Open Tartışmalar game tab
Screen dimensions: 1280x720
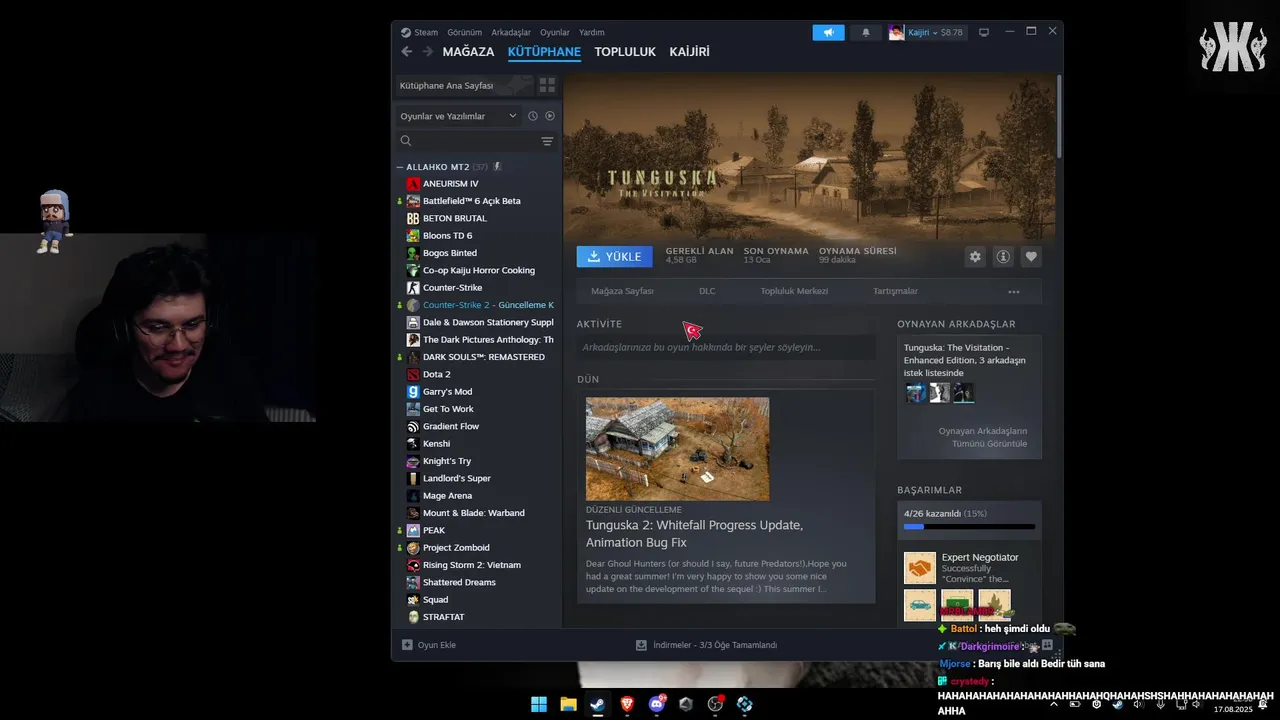tap(895, 292)
